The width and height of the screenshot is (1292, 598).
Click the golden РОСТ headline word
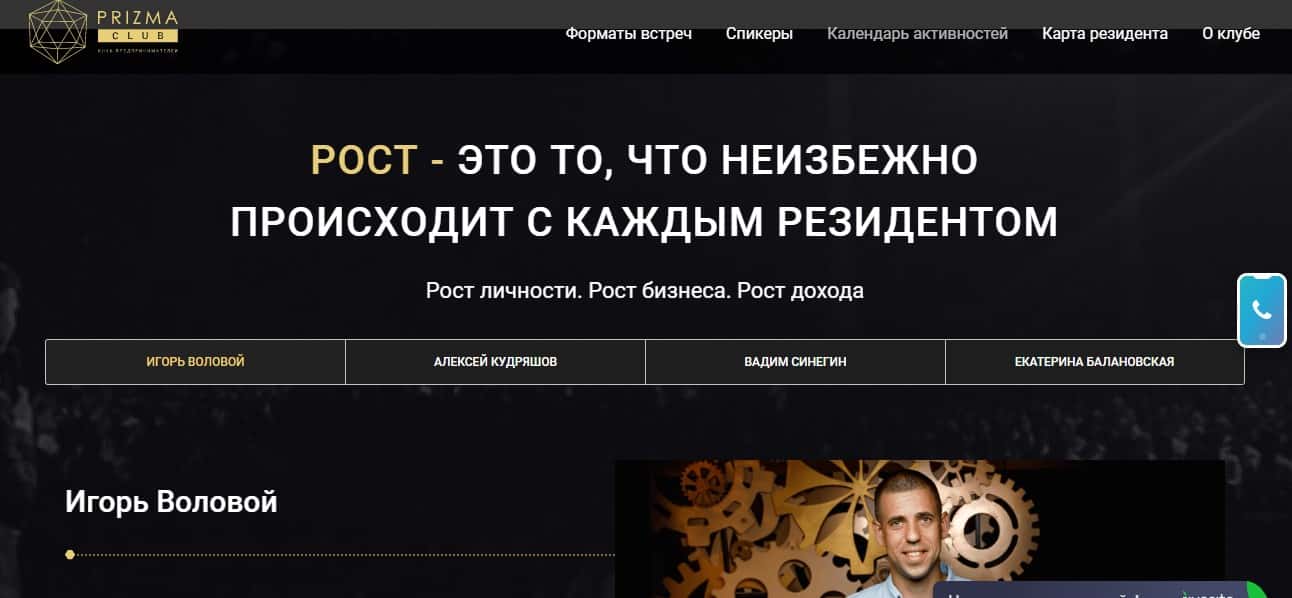(365, 160)
